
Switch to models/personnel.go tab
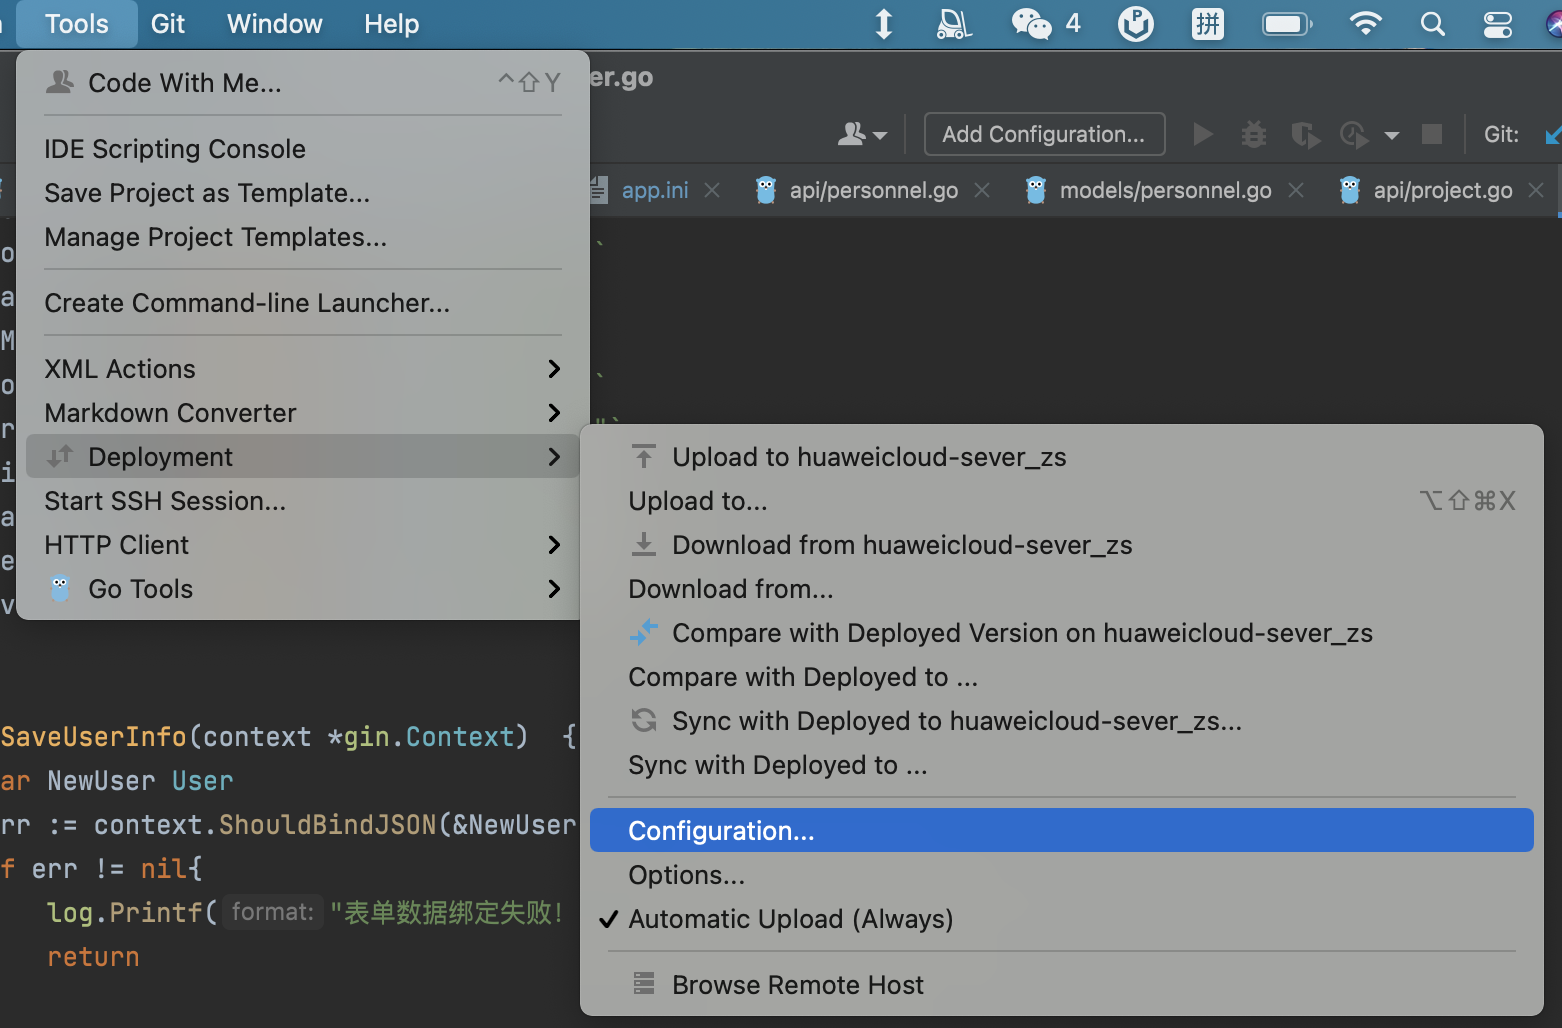pos(1164,190)
